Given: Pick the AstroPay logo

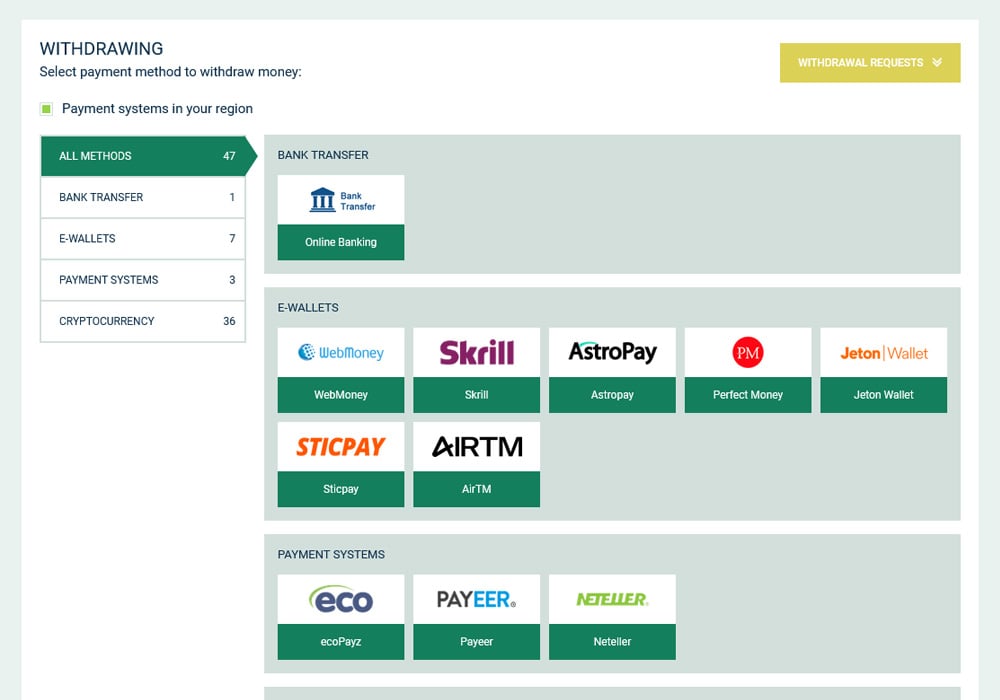Looking at the screenshot, I should [612, 353].
